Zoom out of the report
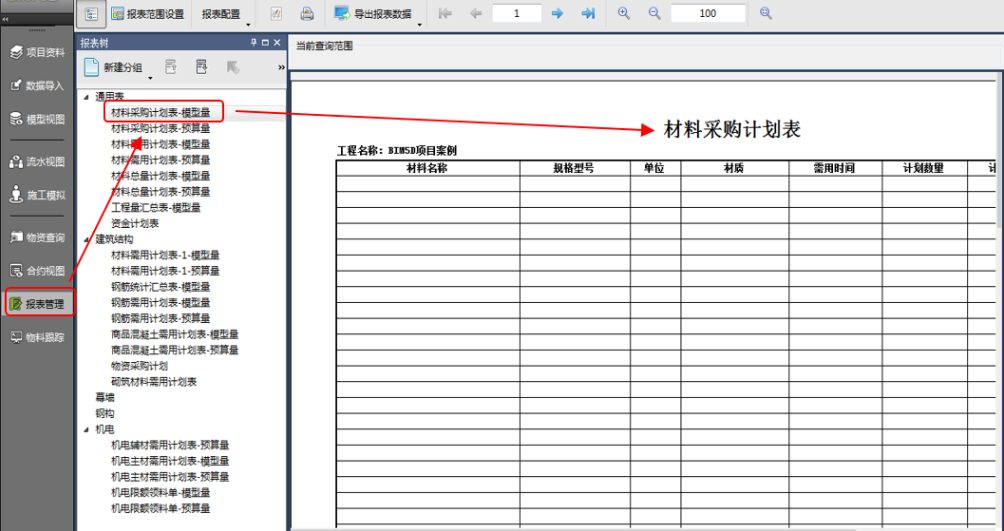Viewport: 1004px width, 531px height. (654, 13)
